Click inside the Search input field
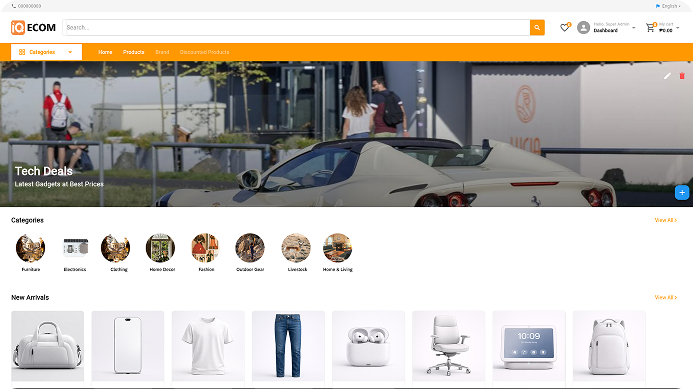 (296, 27)
